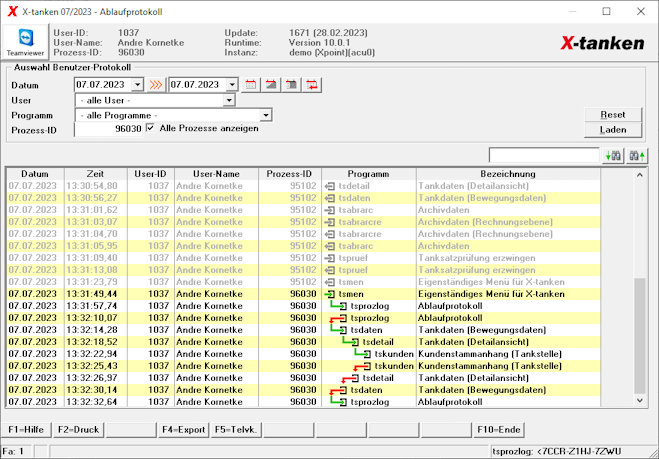Click the green arrow icon for tsprozlog at 13:31:57,74

(338, 306)
